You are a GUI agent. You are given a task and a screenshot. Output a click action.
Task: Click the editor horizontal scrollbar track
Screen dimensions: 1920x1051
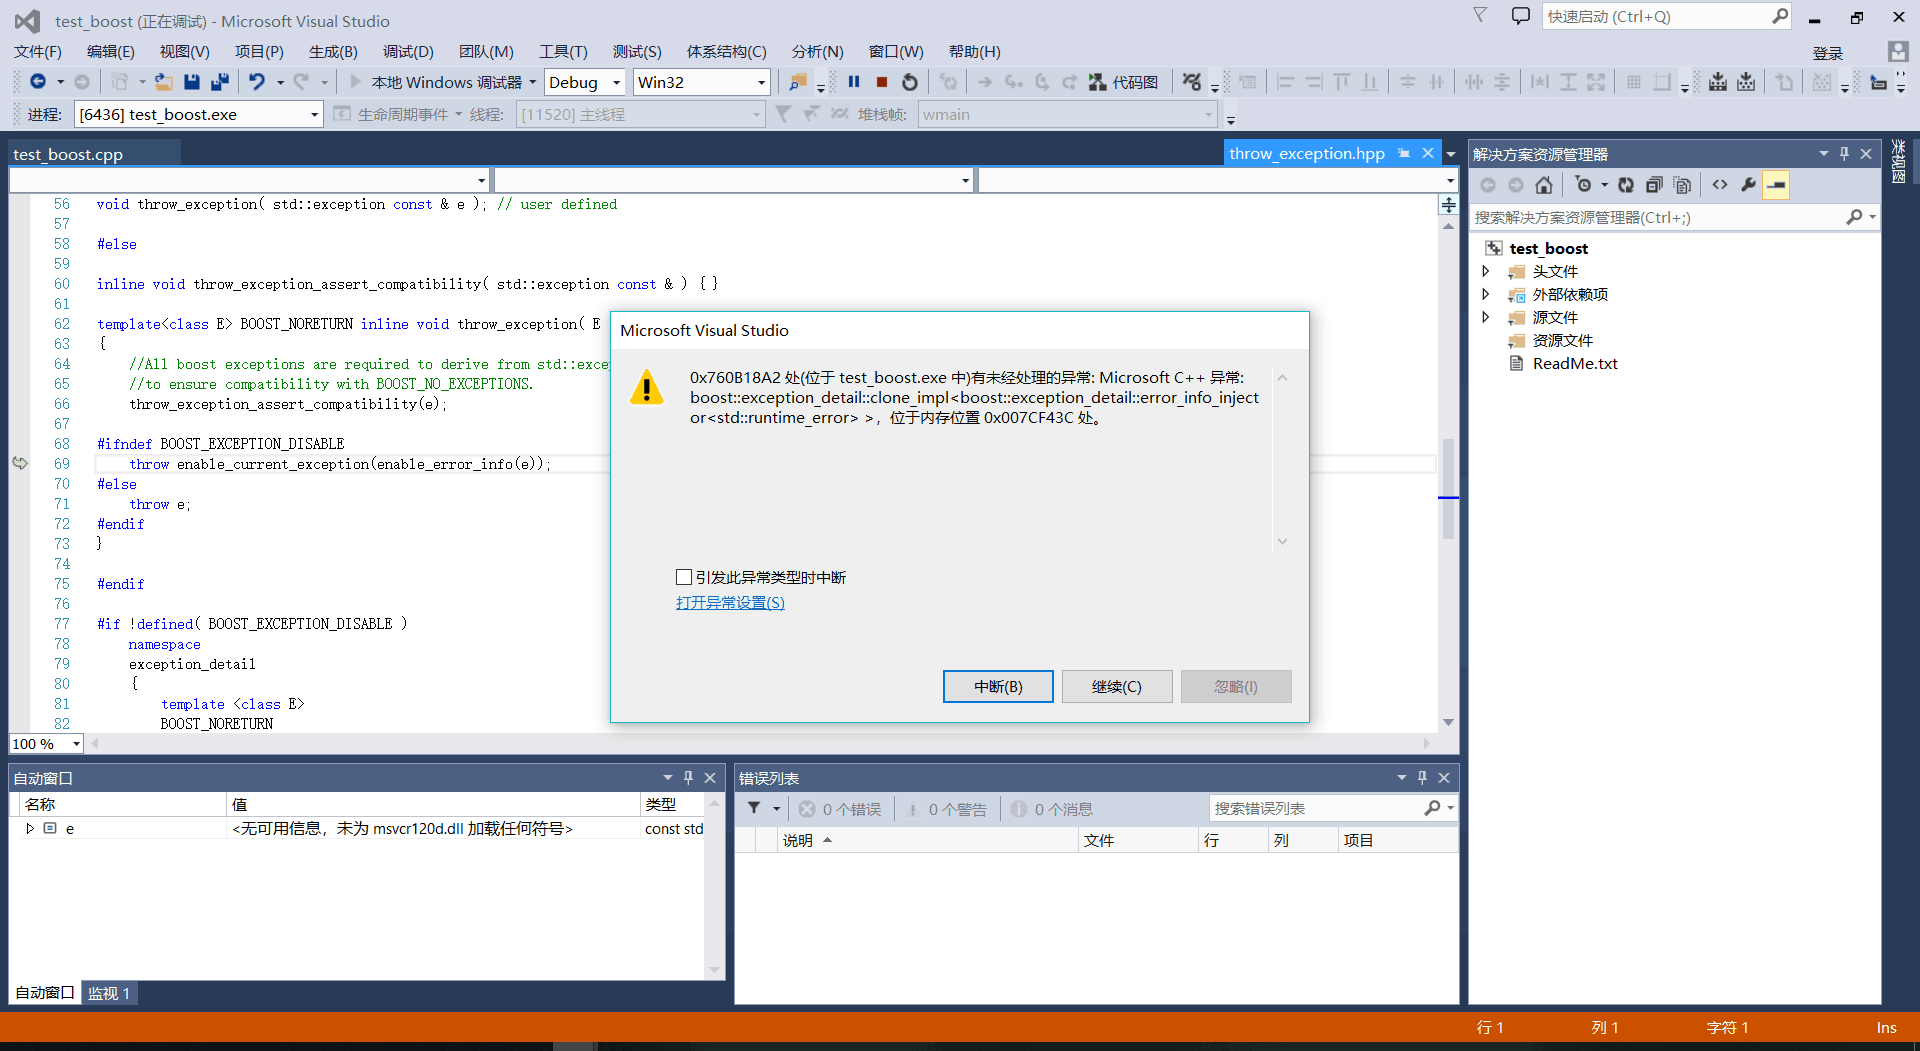[760, 744]
